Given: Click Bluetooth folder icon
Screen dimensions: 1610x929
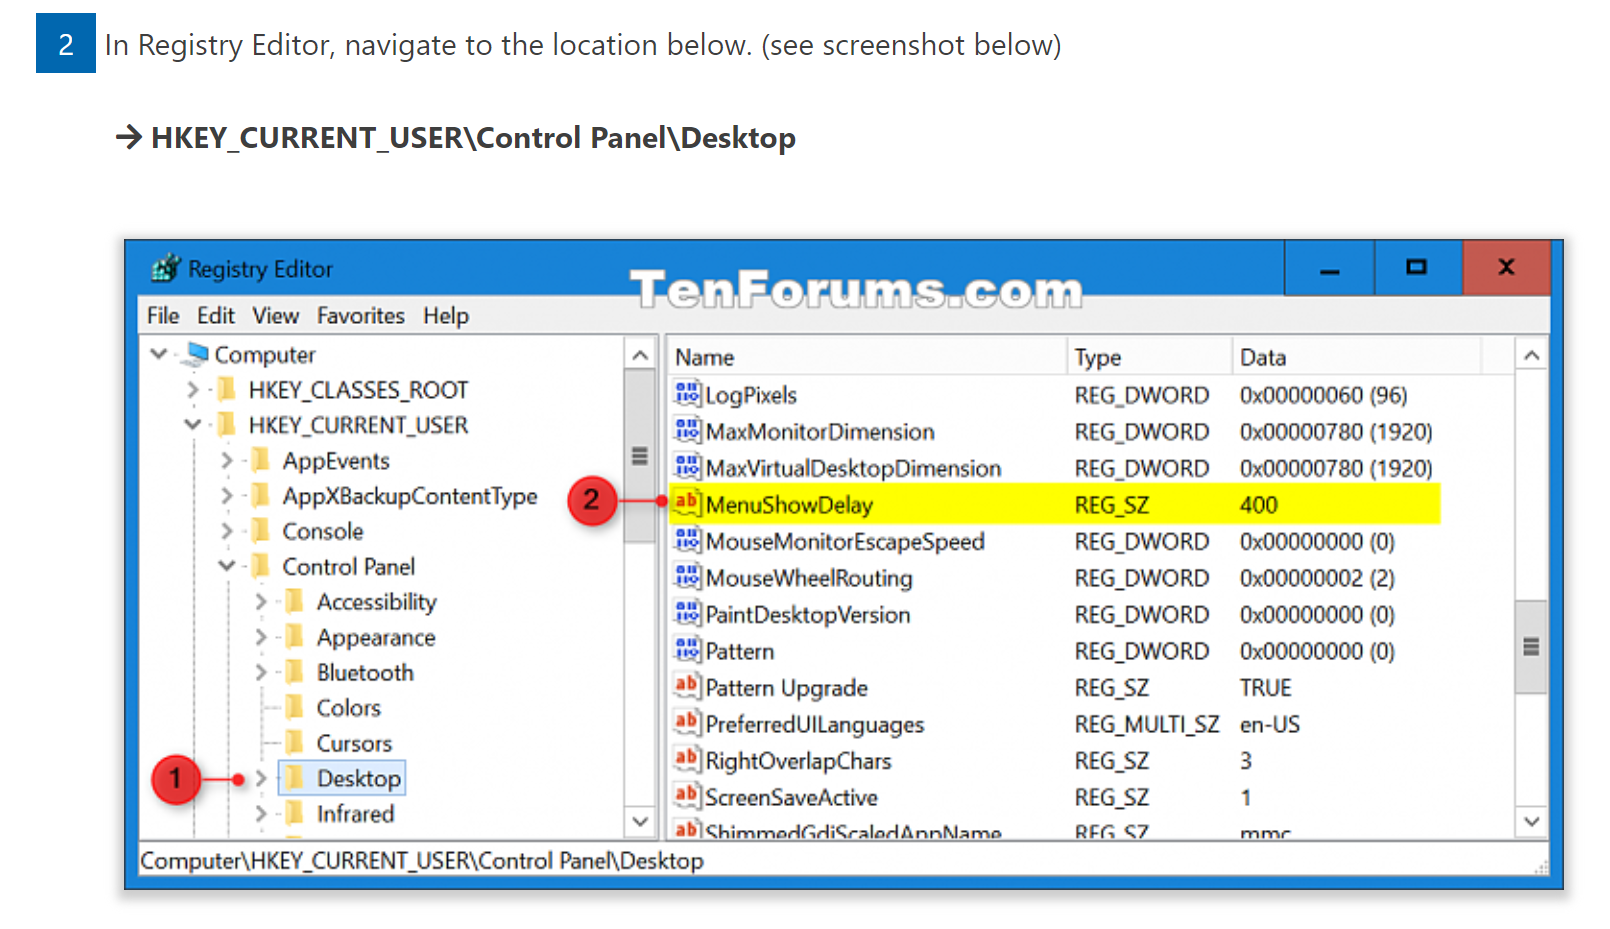Looking at the screenshot, I should point(295,672).
